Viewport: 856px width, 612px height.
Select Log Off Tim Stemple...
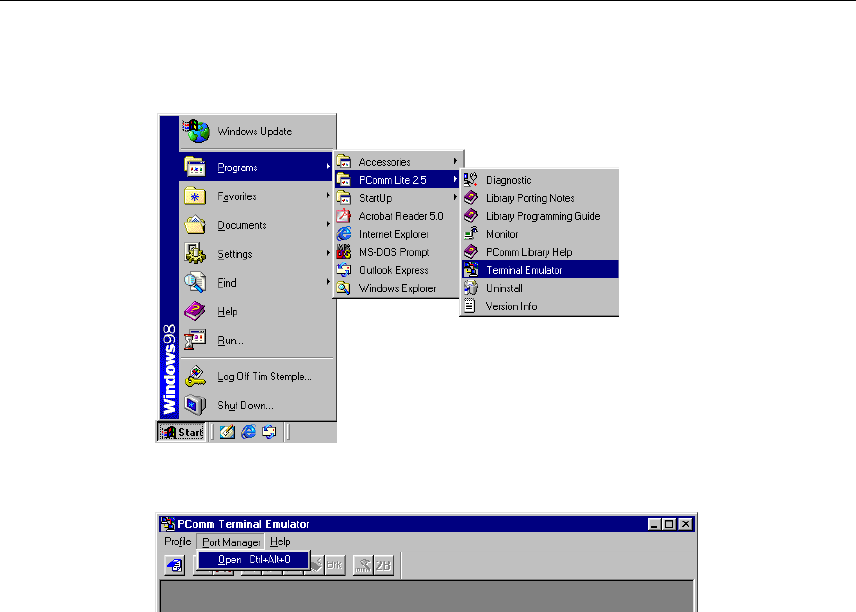[257, 377]
